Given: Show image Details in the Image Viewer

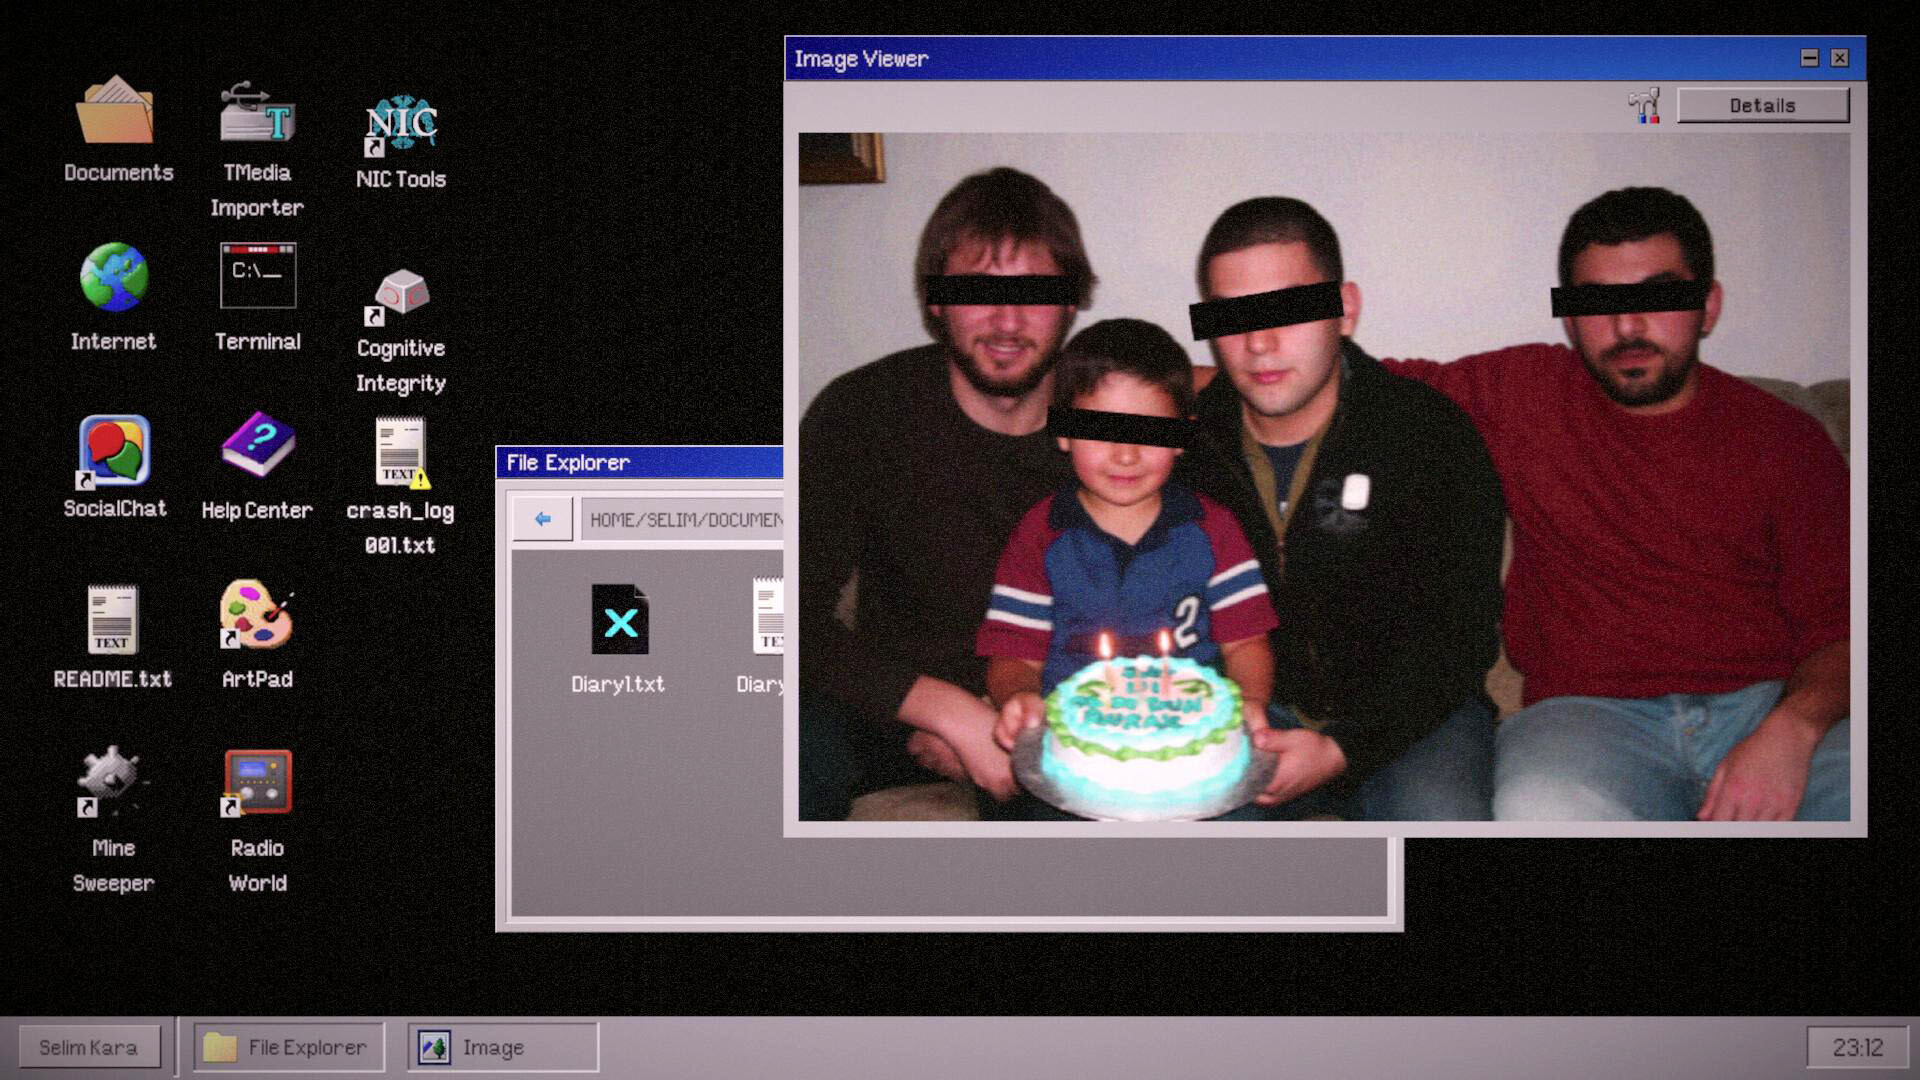Looking at the screenshot, I should 1763,105.
